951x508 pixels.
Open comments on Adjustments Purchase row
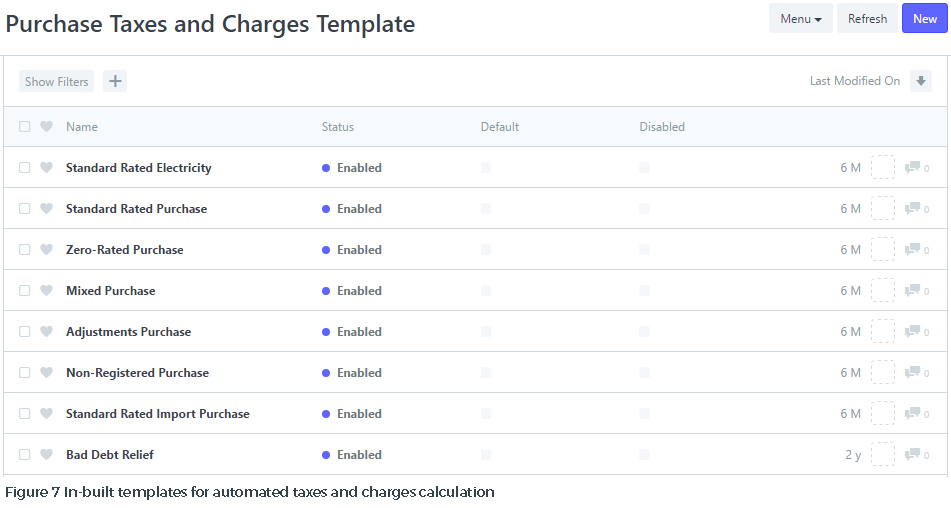pyautogui.click(x=917, y=332)
